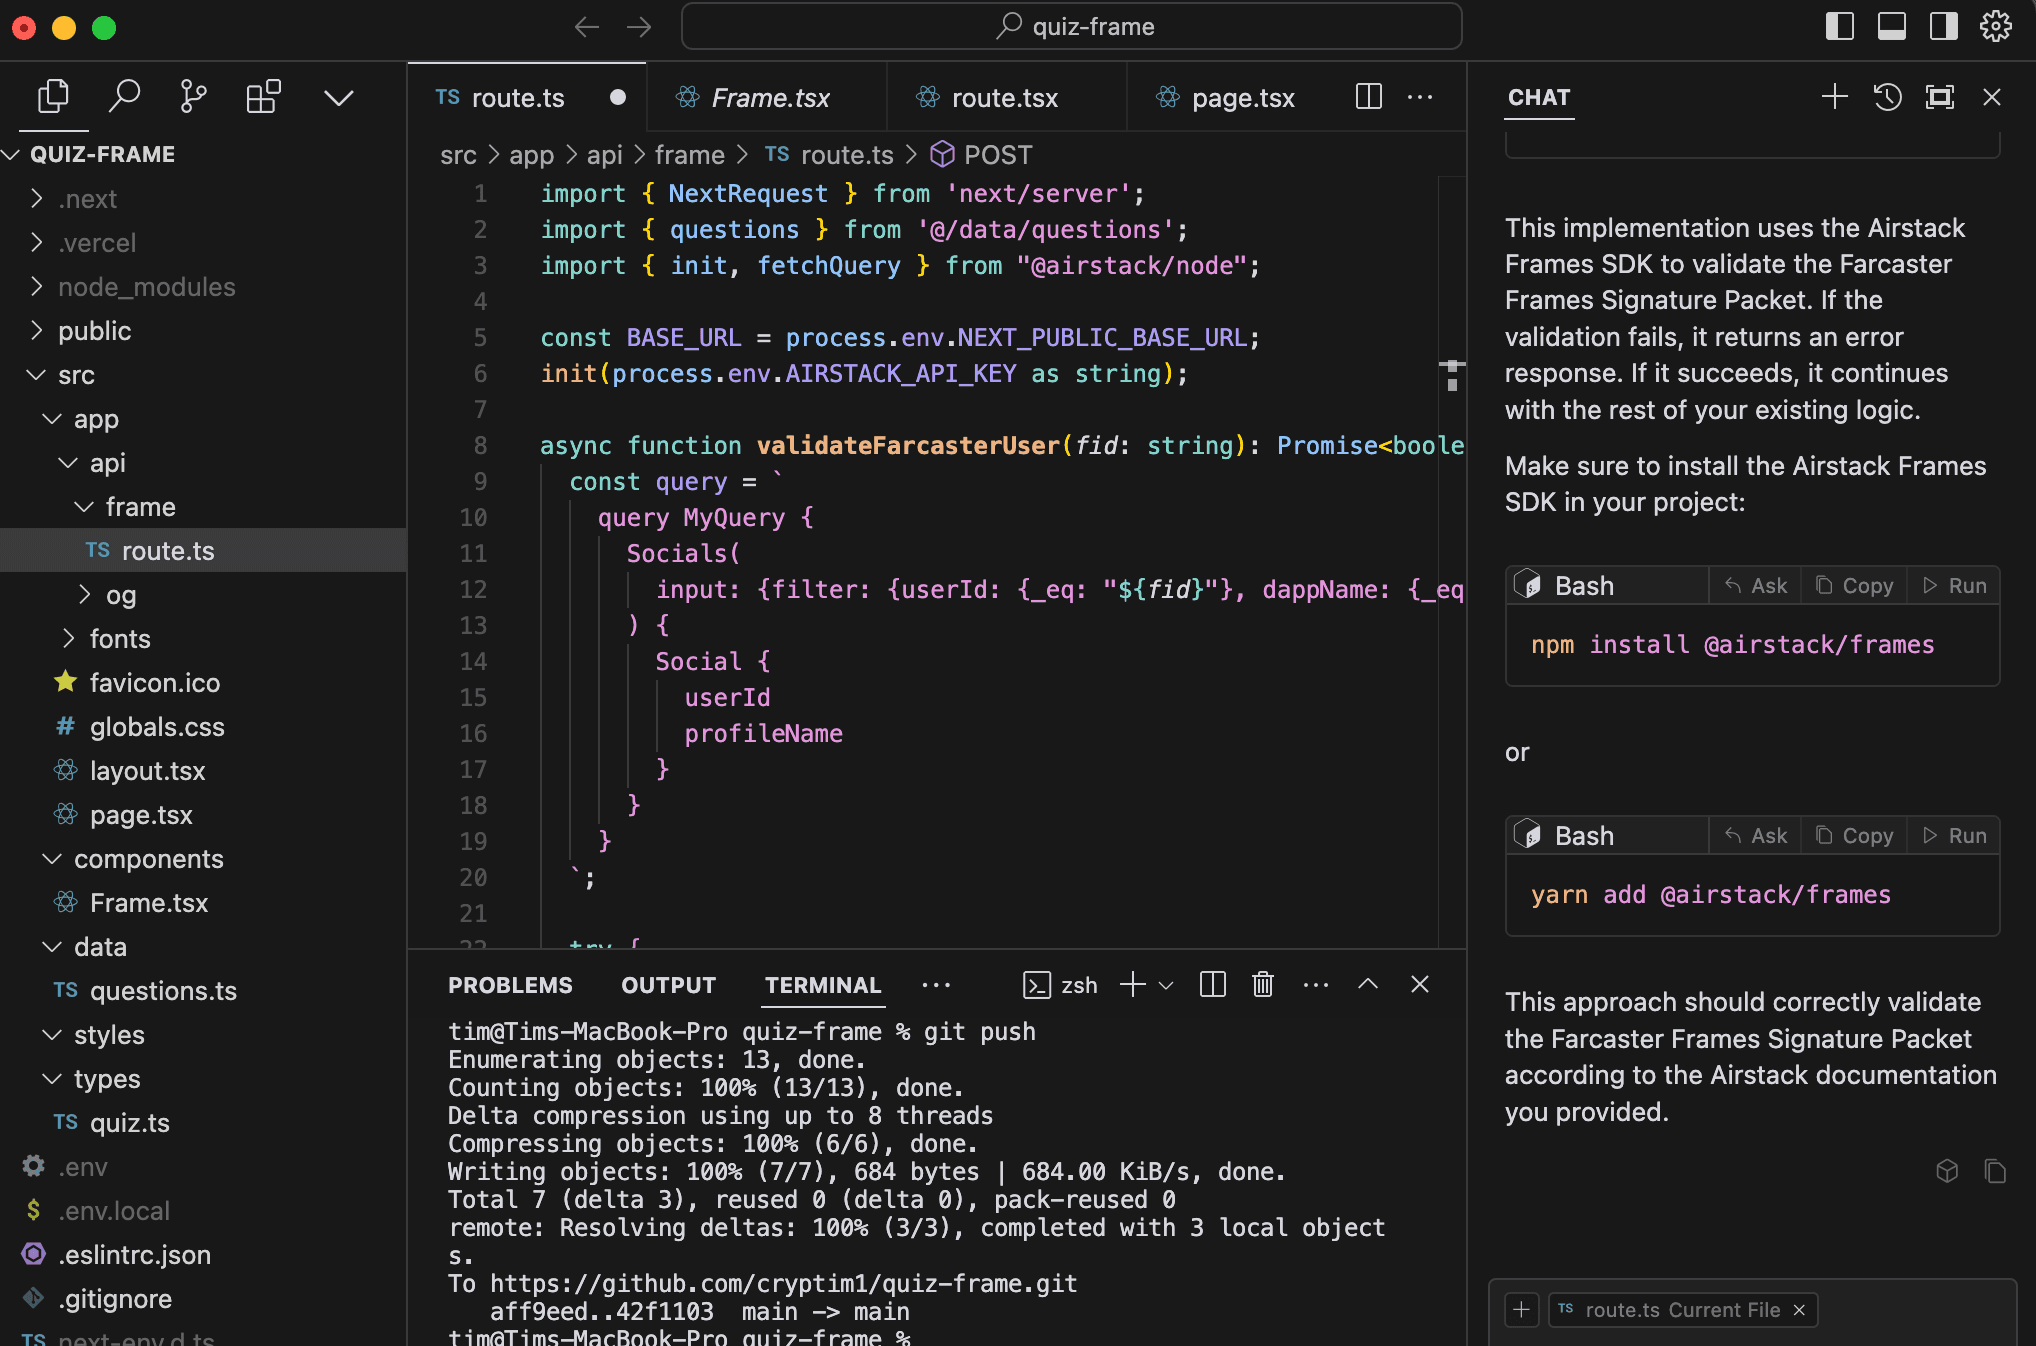Switch to the OUTPUT panel tab
Screen dimensions: 2036x1346
(x=668, y=985)
